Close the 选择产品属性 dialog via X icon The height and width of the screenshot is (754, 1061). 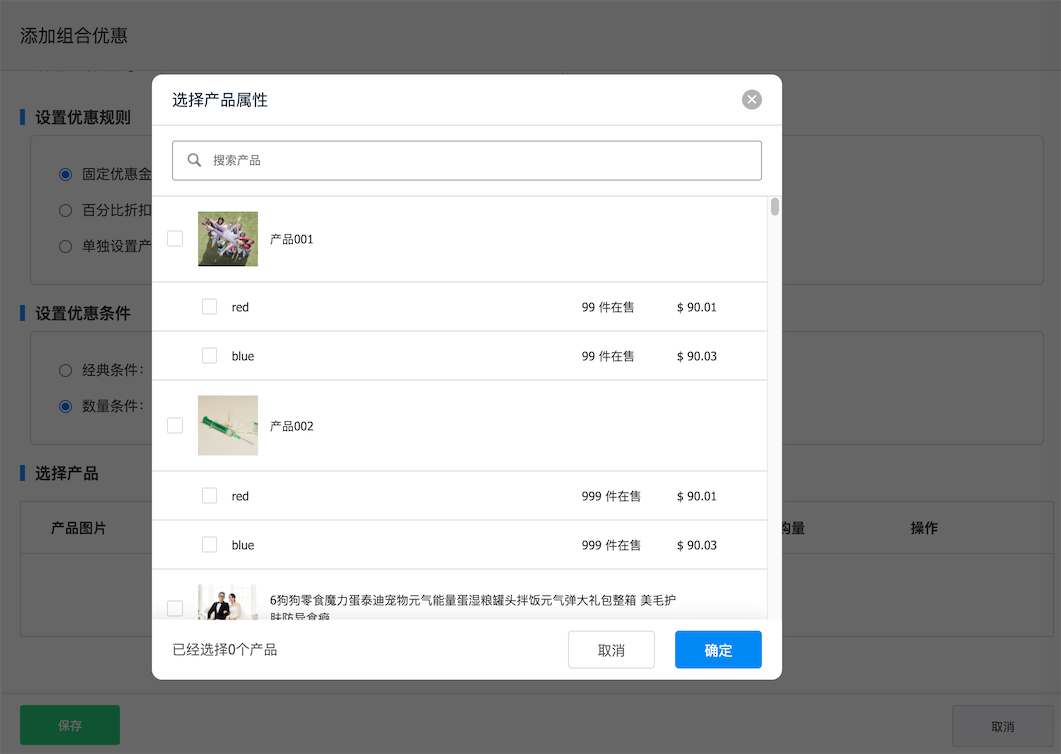tap(751, 99)
